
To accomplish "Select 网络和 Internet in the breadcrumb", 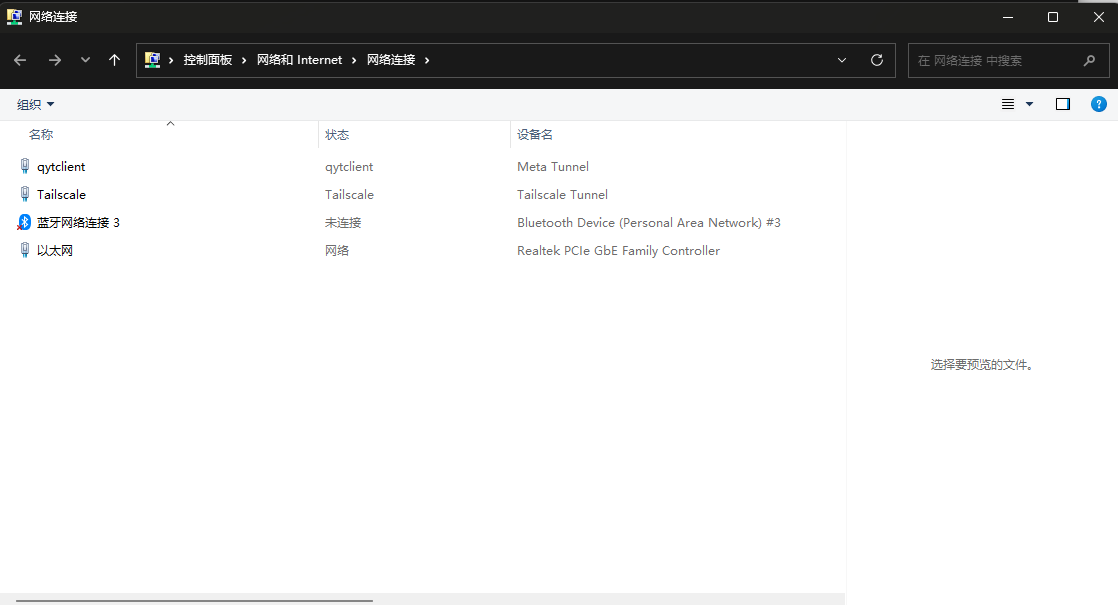I will coord(299,61).
